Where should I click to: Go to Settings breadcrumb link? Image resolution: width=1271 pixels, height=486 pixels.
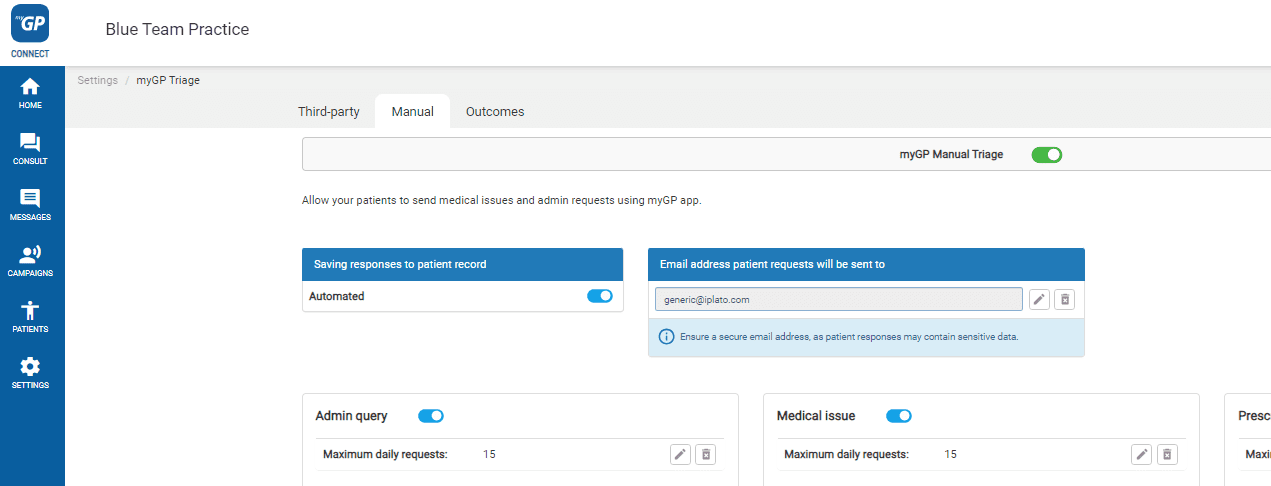97,80
